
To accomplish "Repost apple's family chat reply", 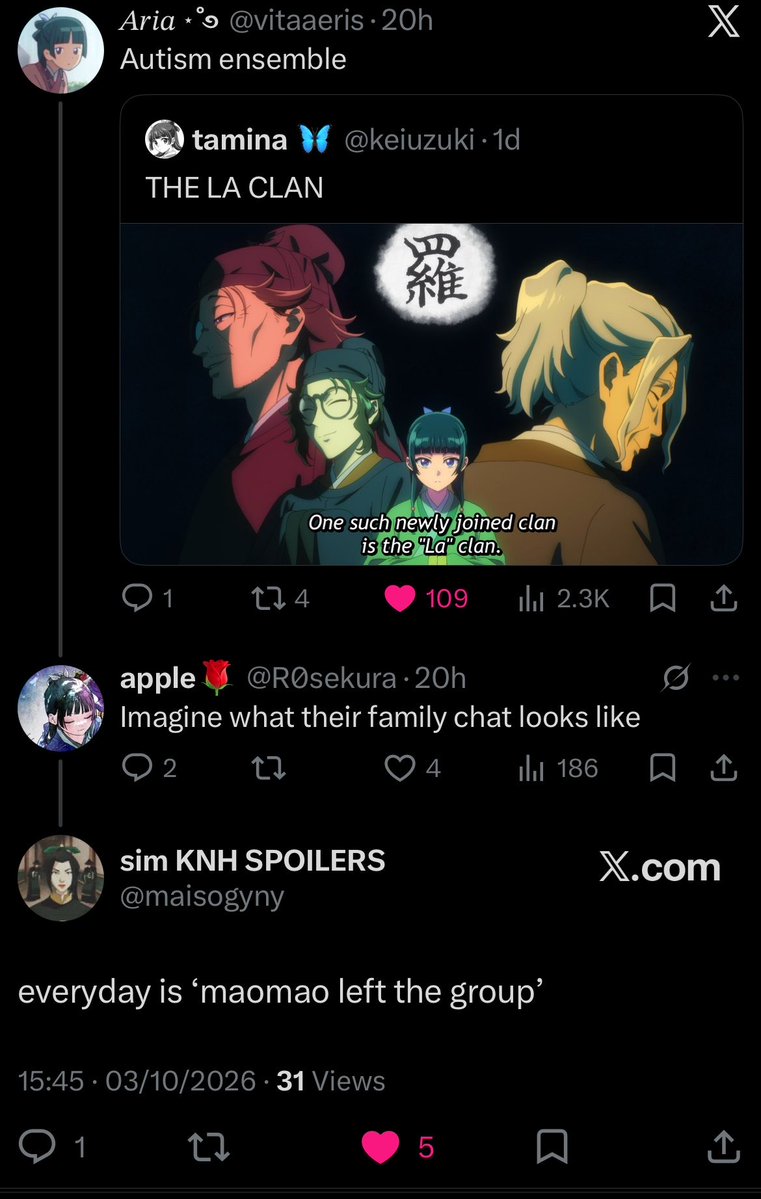I will 269,768.
